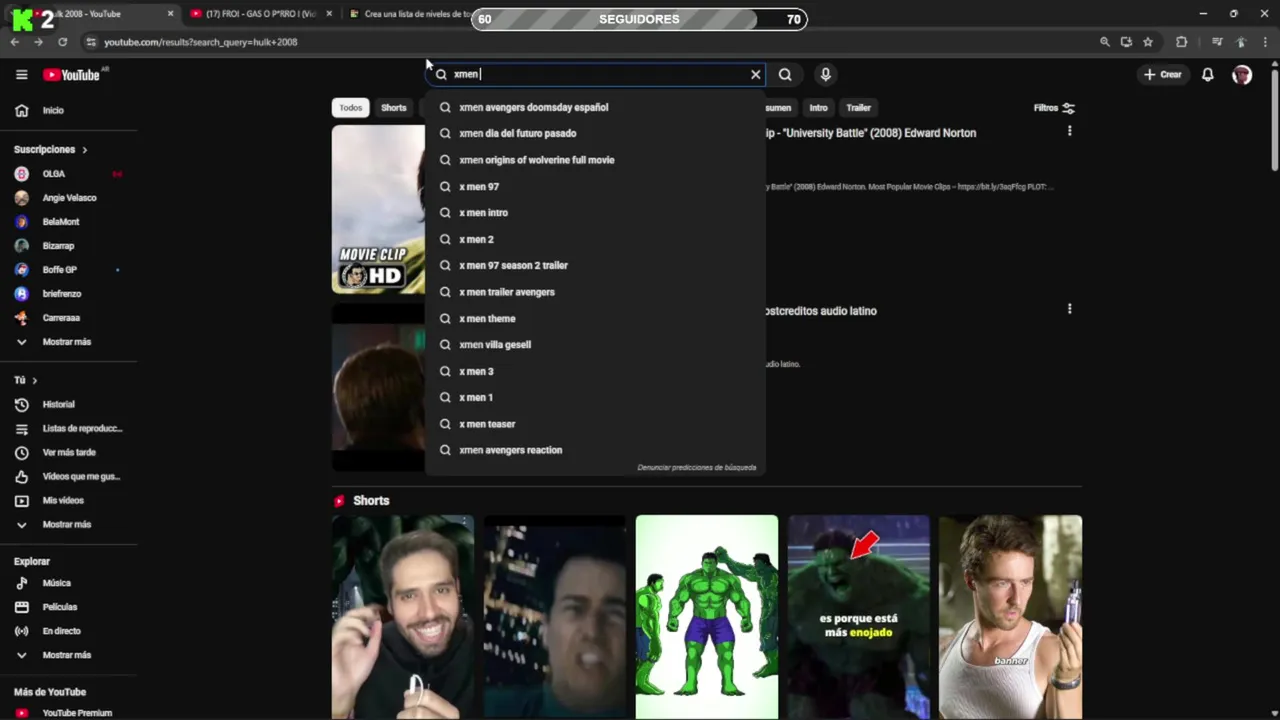Open notifications bell
The image size is (1280, 720).
(1208, 75)
